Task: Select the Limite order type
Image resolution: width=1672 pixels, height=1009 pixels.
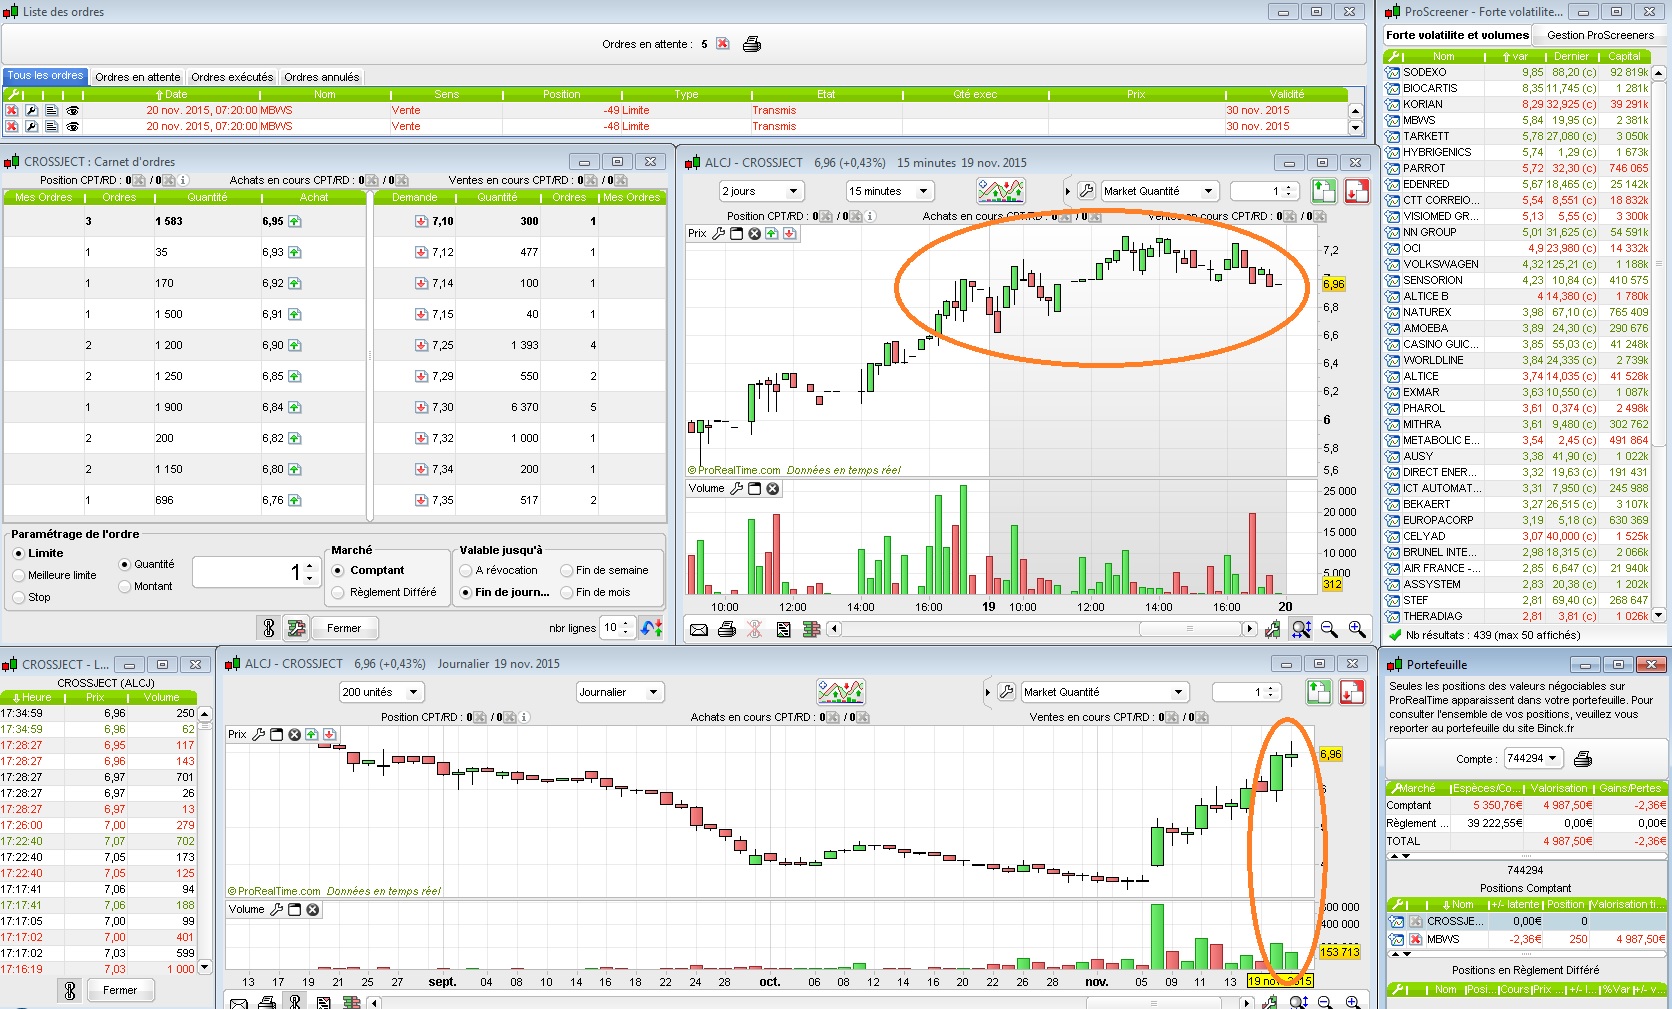Action: [x=19, y=553]
